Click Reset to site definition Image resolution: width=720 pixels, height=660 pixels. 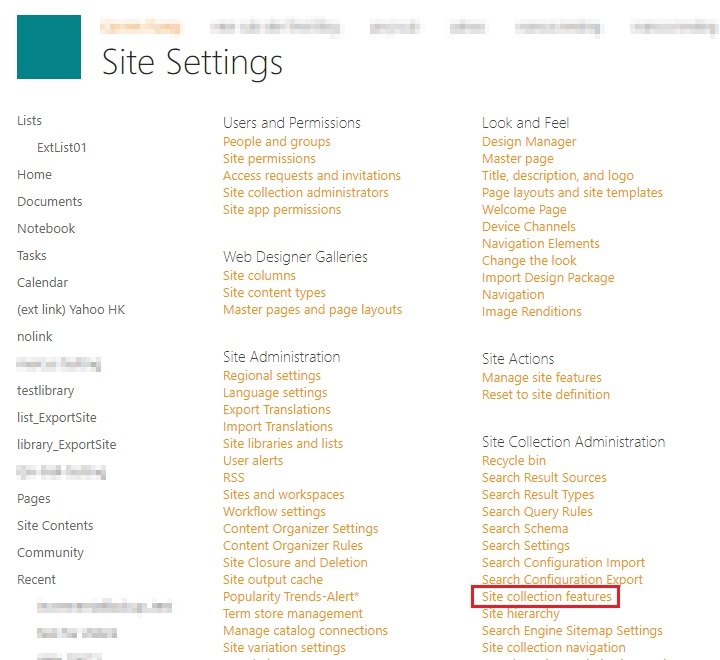545,395
